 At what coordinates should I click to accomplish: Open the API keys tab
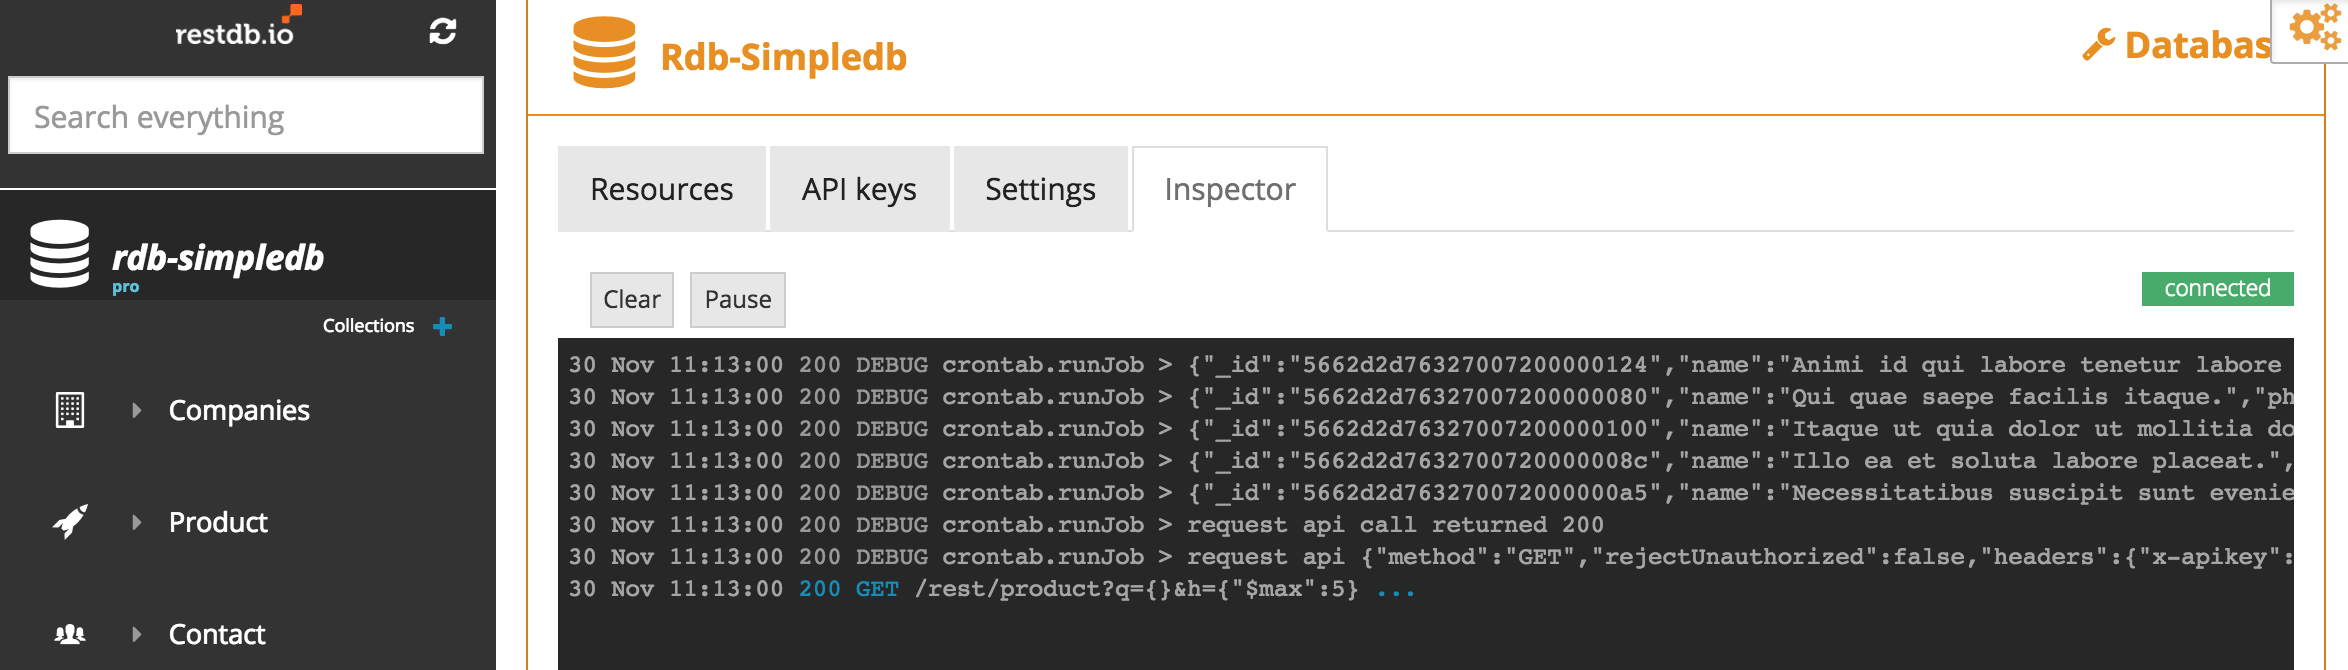click(859, 189)
